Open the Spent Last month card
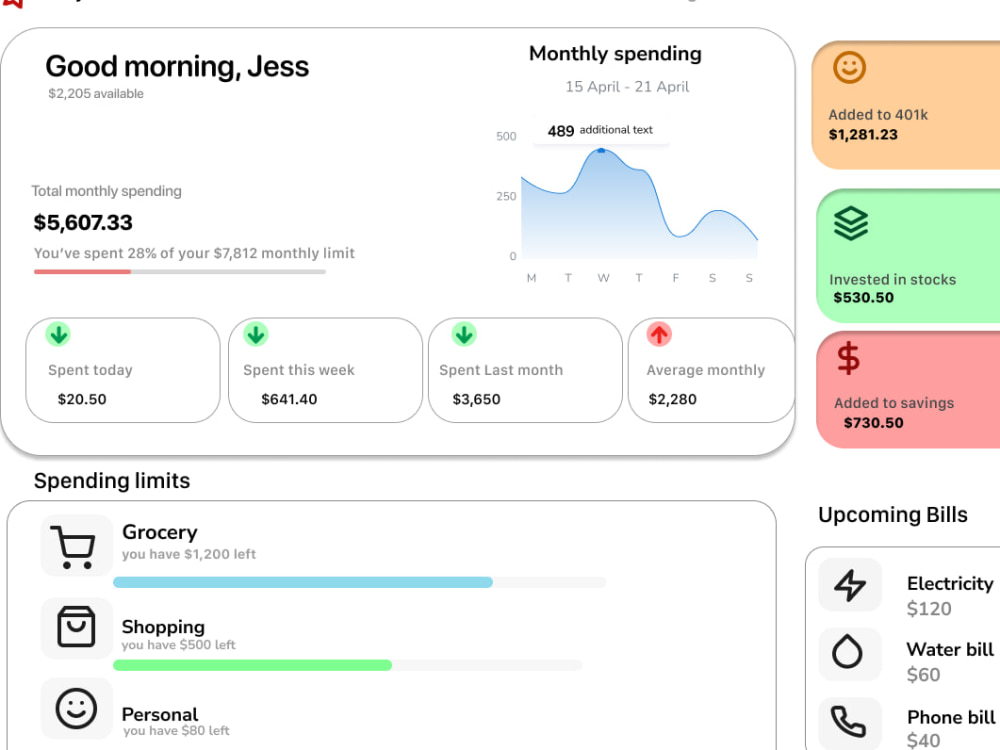The height and width of the screenshot is (750, 1000). (526, 370)
